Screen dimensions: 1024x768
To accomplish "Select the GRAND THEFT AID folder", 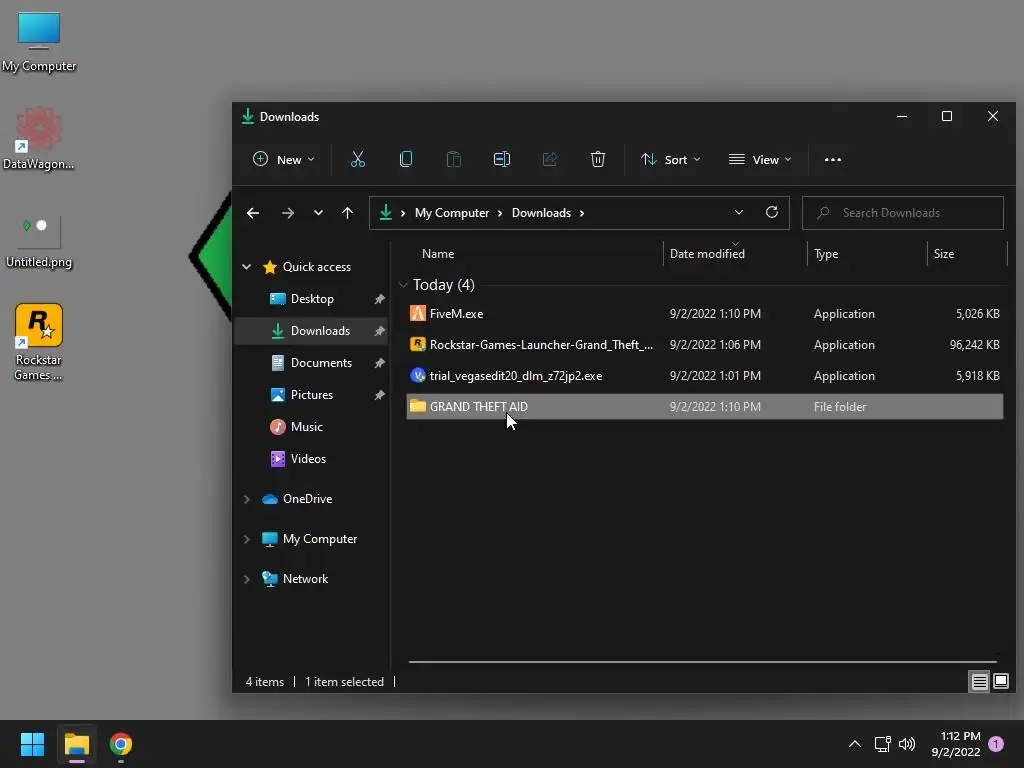I will [x=705, y=406].
